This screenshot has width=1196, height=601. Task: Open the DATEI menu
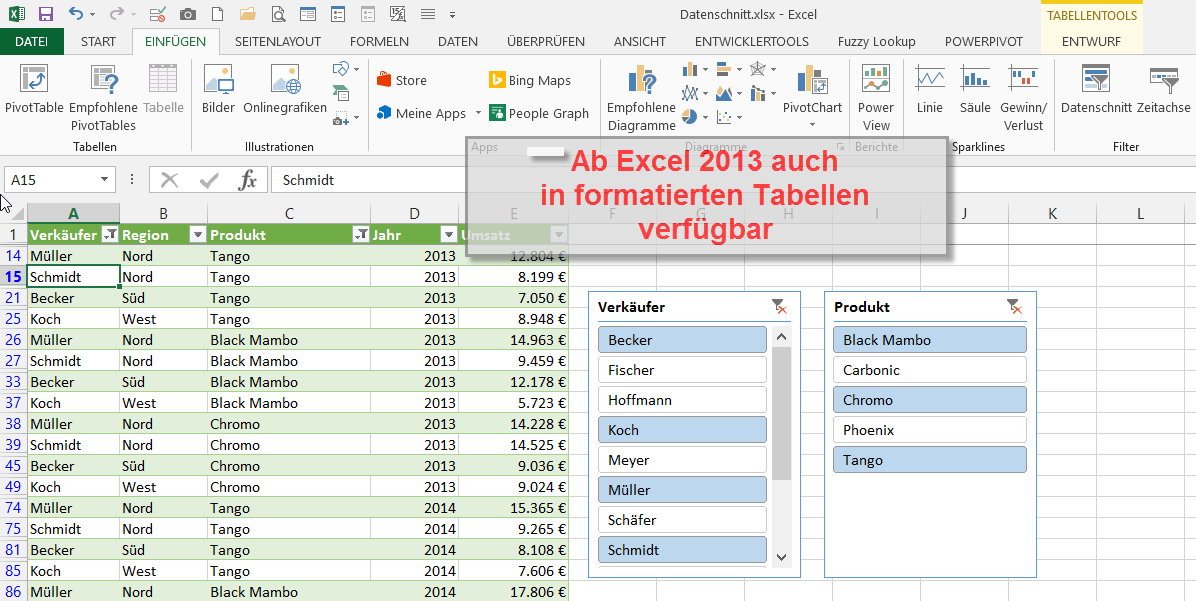(31, 42)
